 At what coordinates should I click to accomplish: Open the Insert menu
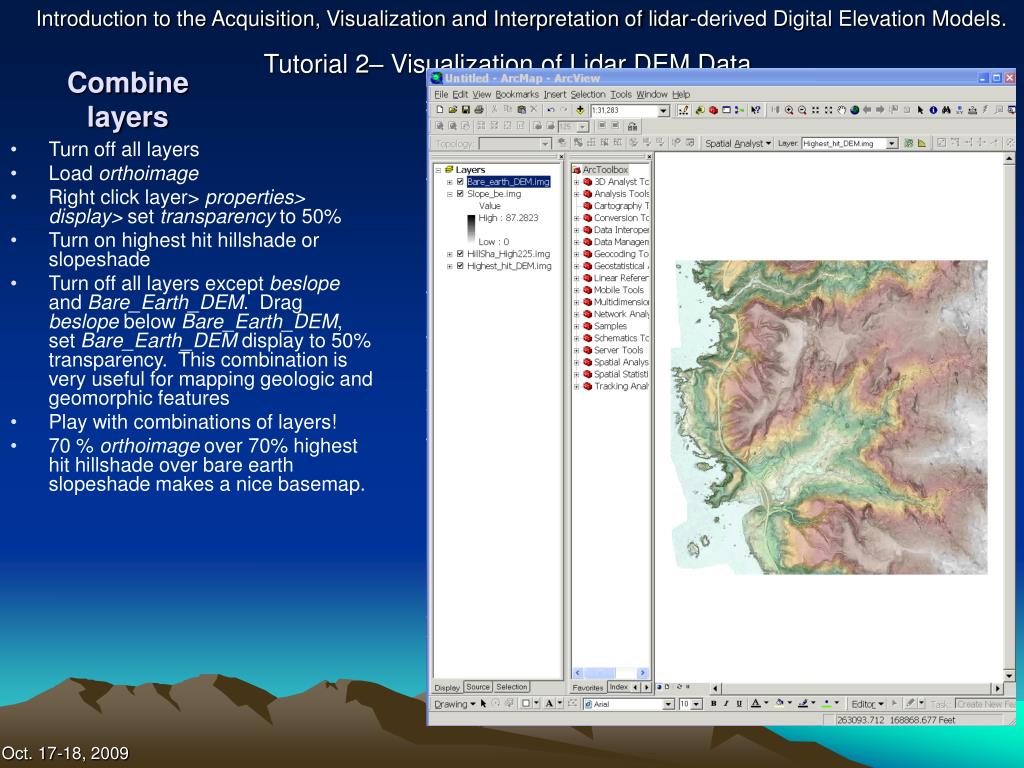click(555, 94)
